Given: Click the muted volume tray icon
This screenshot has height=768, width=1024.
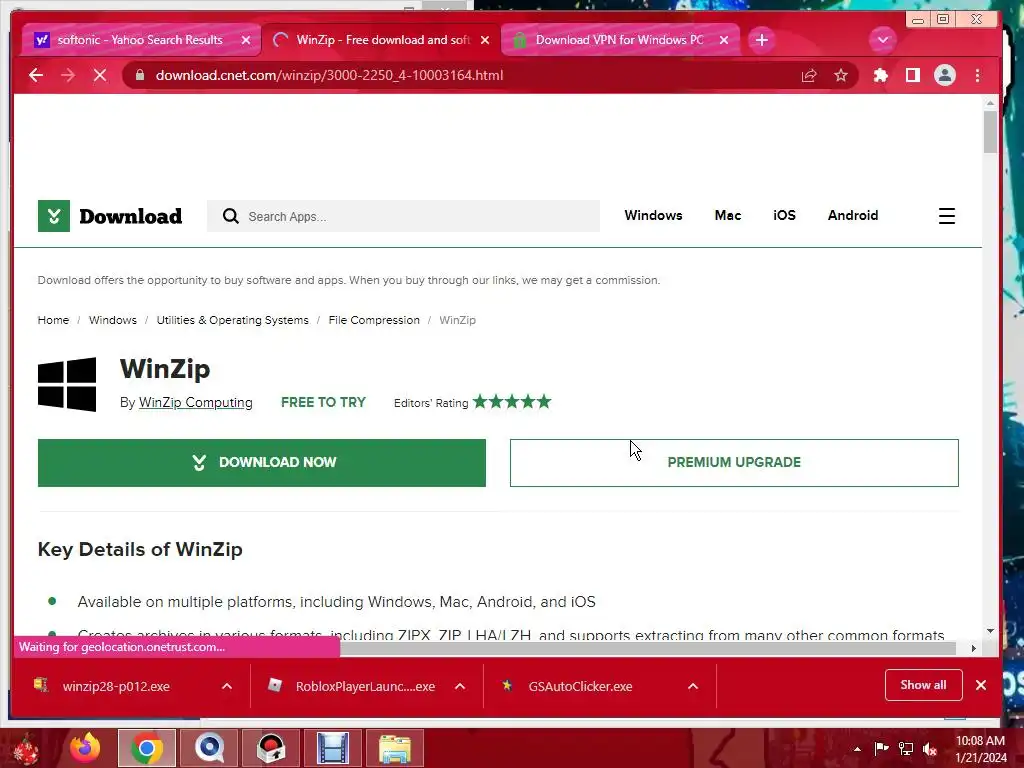Looking at the screenshot, I should 929,748.
